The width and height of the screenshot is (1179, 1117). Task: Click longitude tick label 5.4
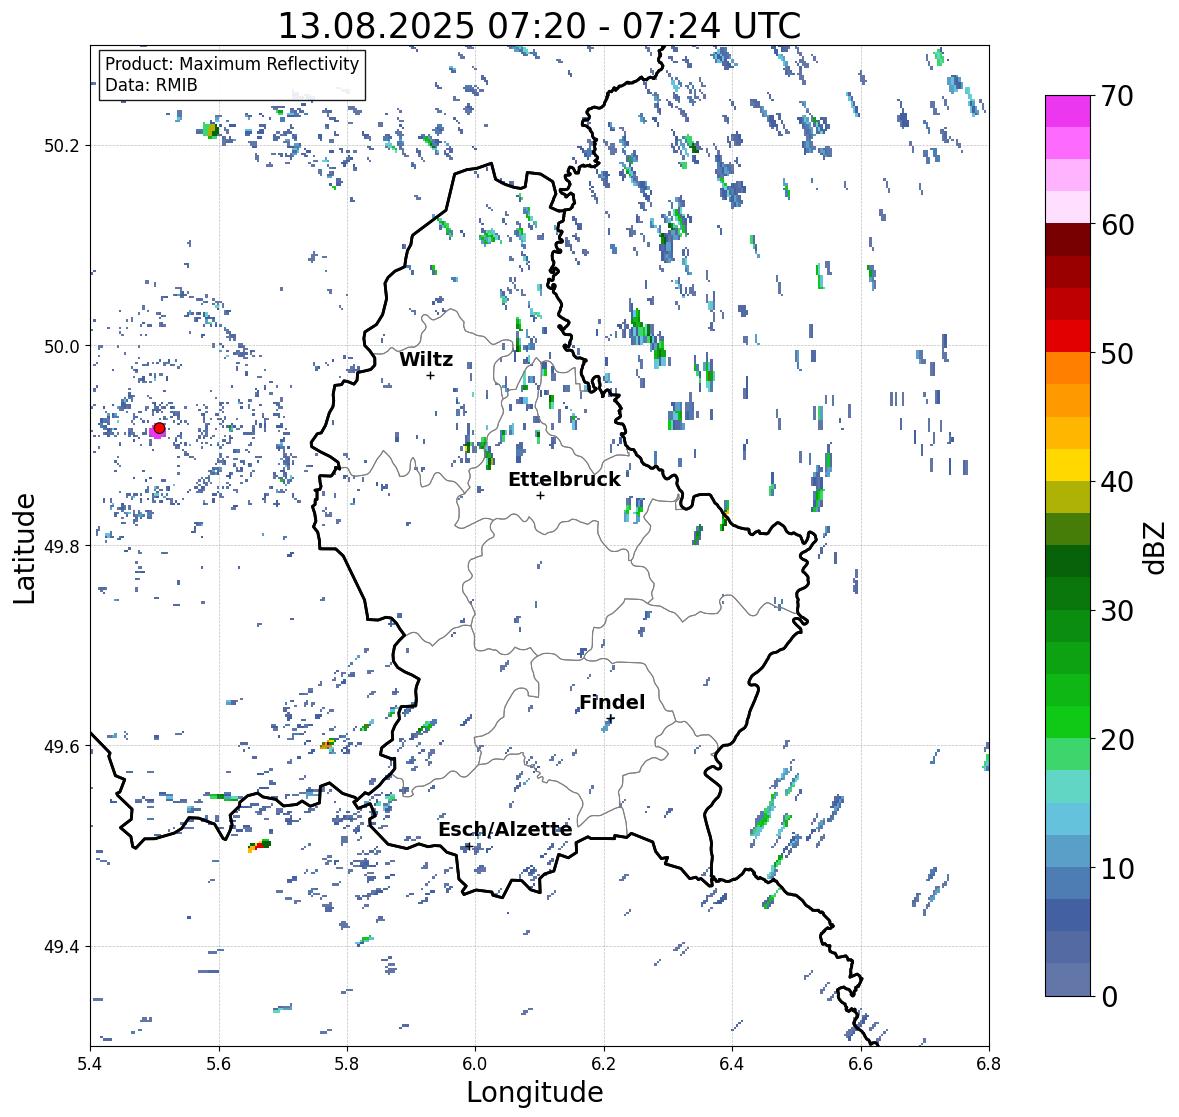tap(90, 1064)
